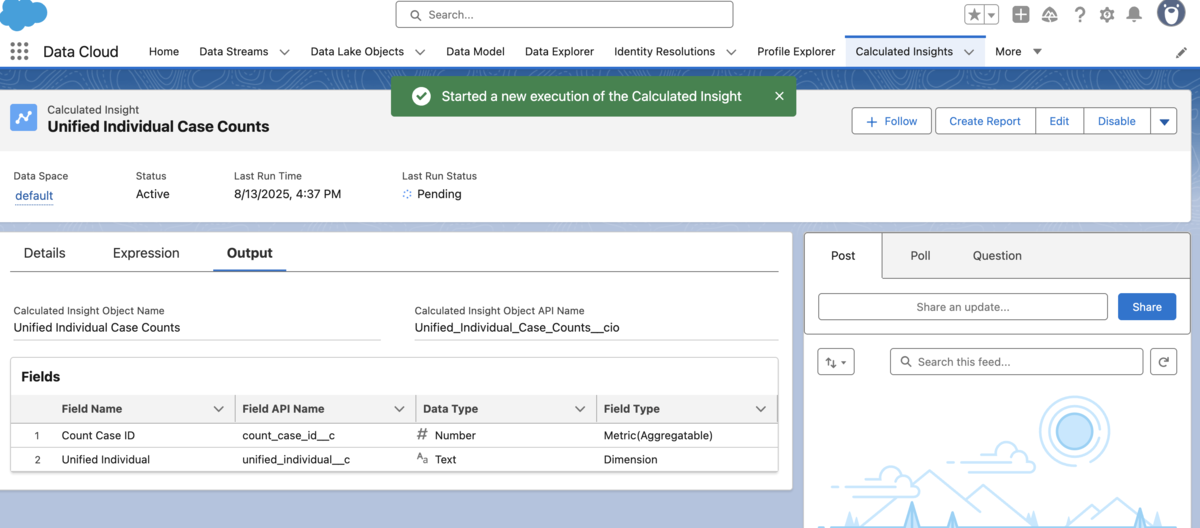Viewport: 1200px width, 528px height.
Task: Open the Setup gear icon
Action: click(x=1107, y=15)
